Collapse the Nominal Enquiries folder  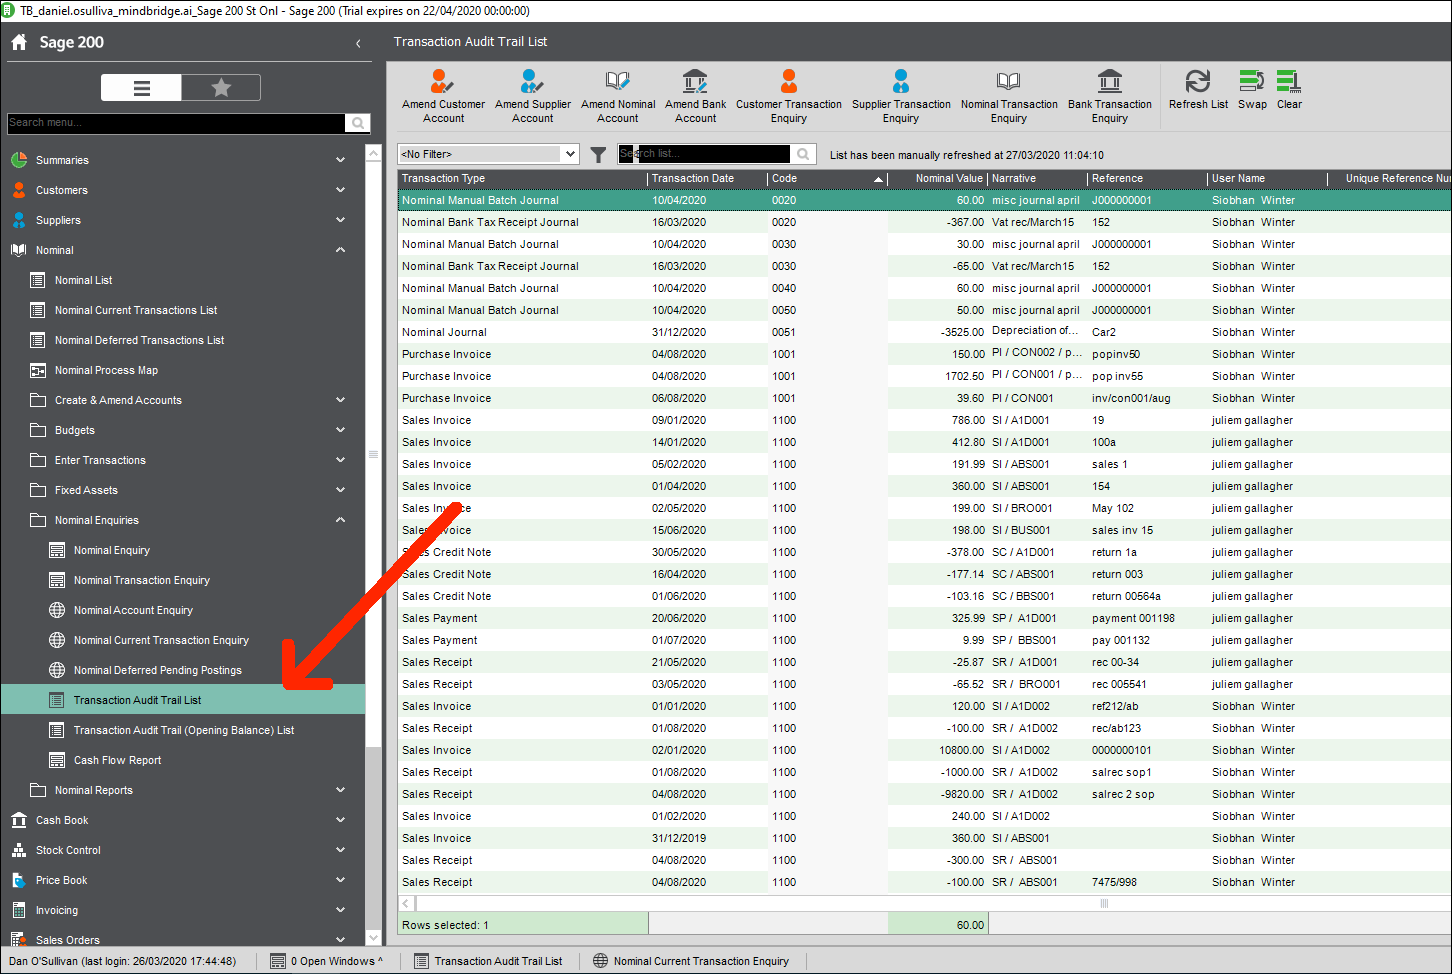pyautogui.click(x=340, y=520)
